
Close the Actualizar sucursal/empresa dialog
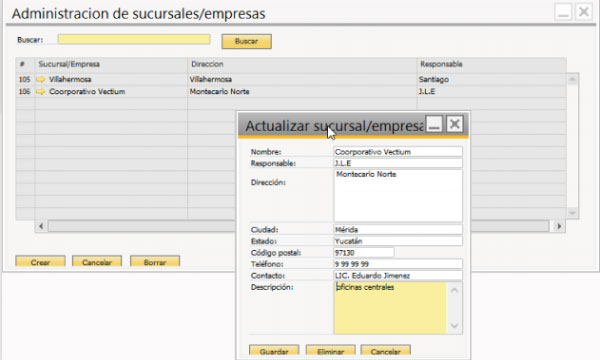coord(455,124)
